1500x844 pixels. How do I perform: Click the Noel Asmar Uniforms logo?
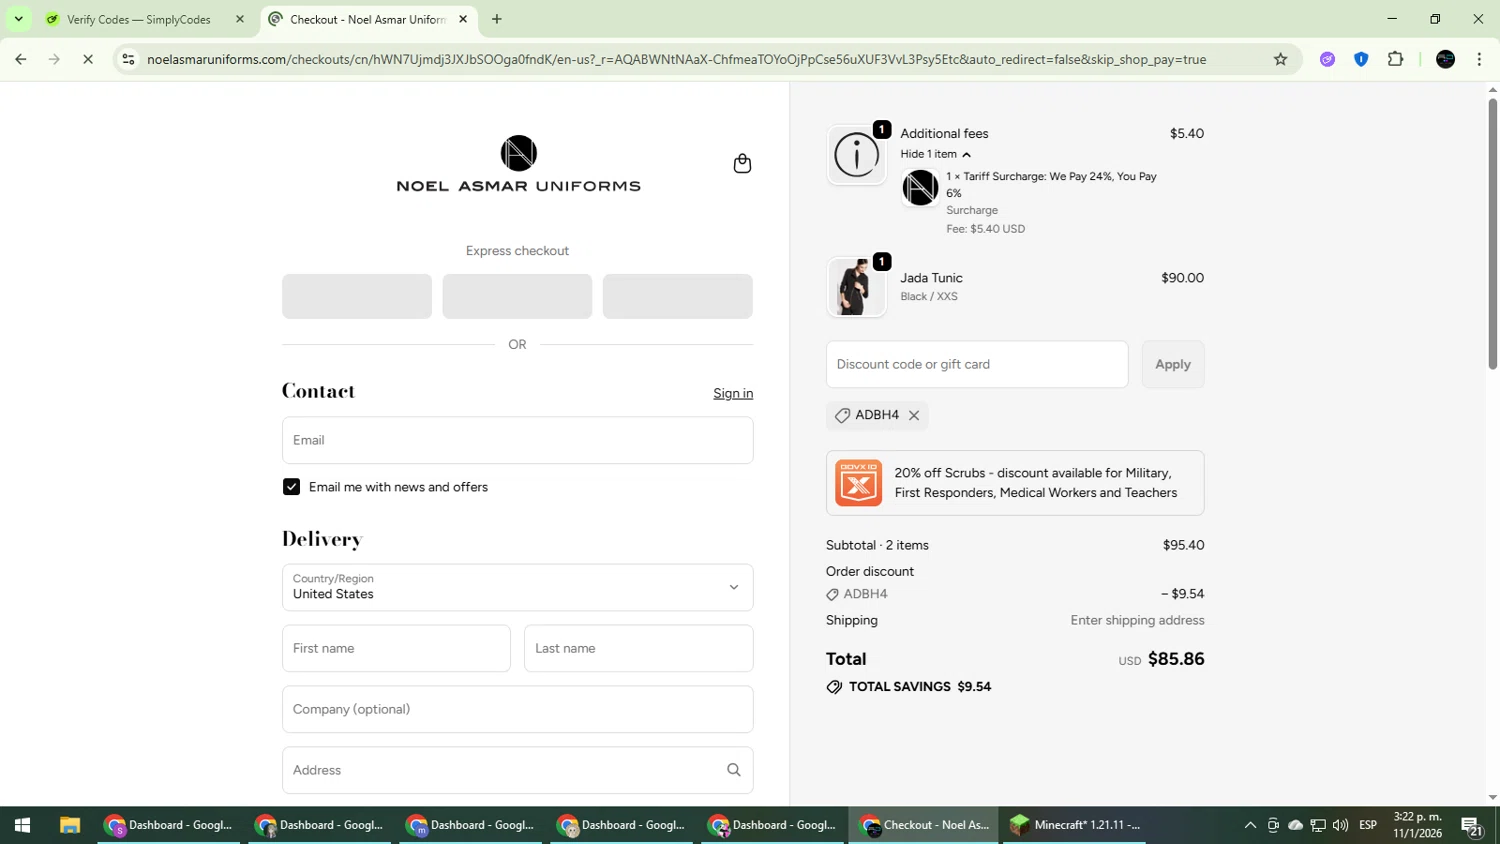coord(518,163)
